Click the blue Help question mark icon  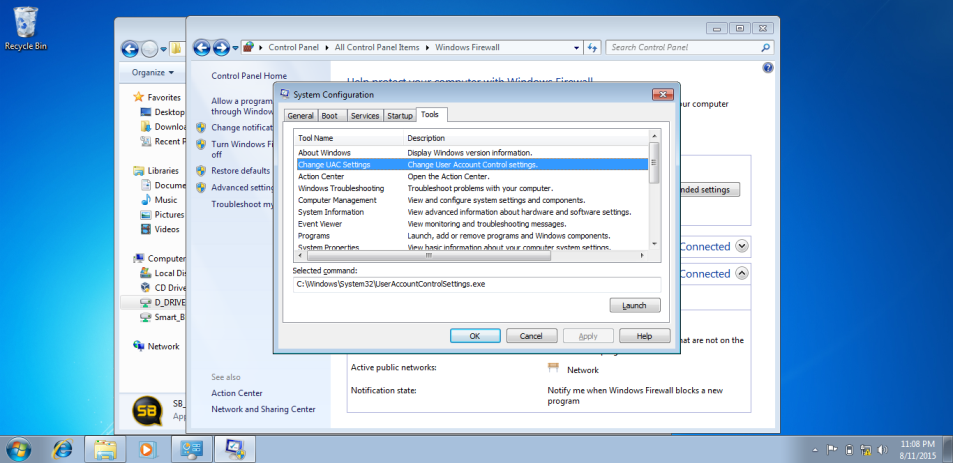(x=768, y=68)
